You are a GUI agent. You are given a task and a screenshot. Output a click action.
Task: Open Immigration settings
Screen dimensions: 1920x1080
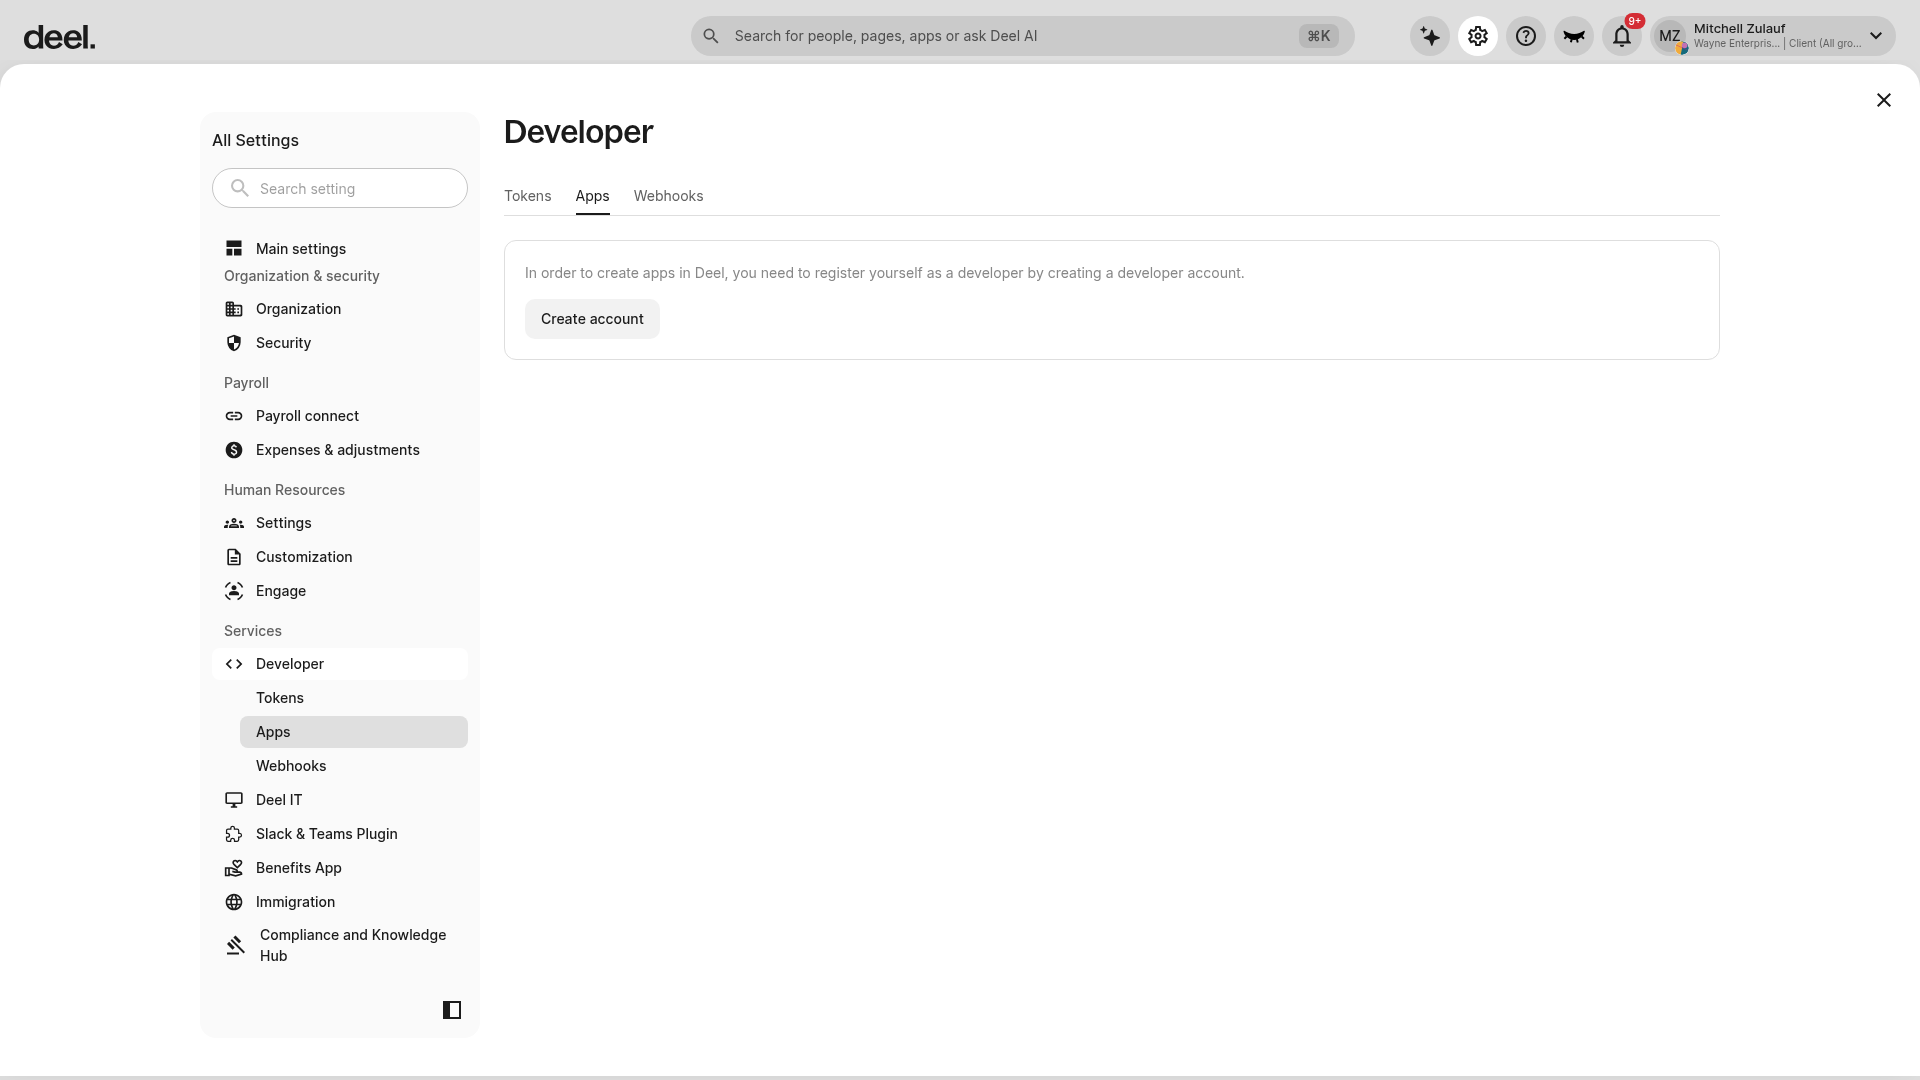pyautogui.click(x=340, y=902)
